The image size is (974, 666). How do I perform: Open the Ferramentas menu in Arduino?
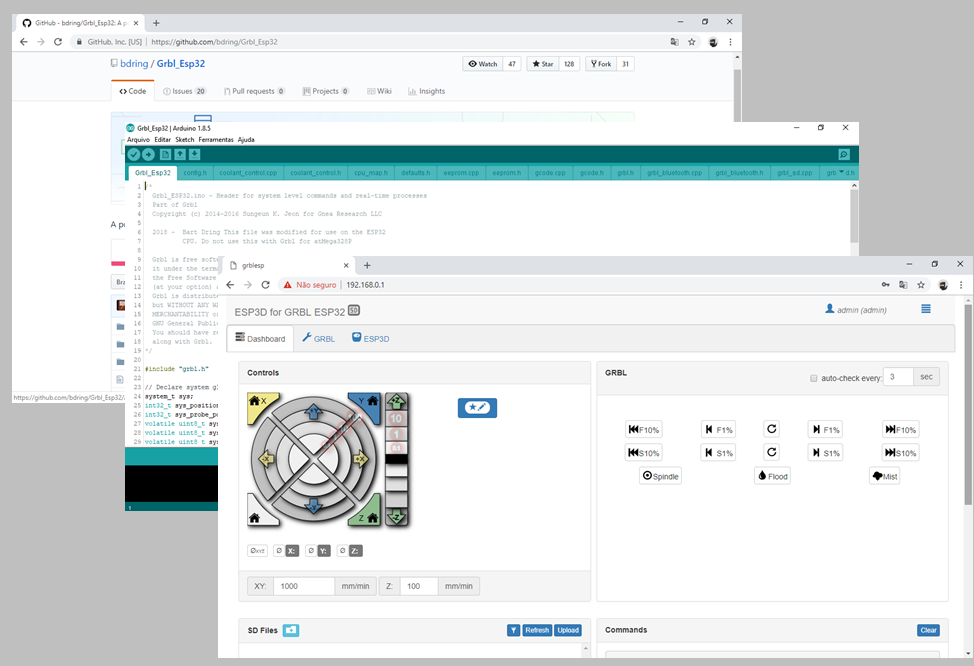pyautogui.click(x=216, y=140)
